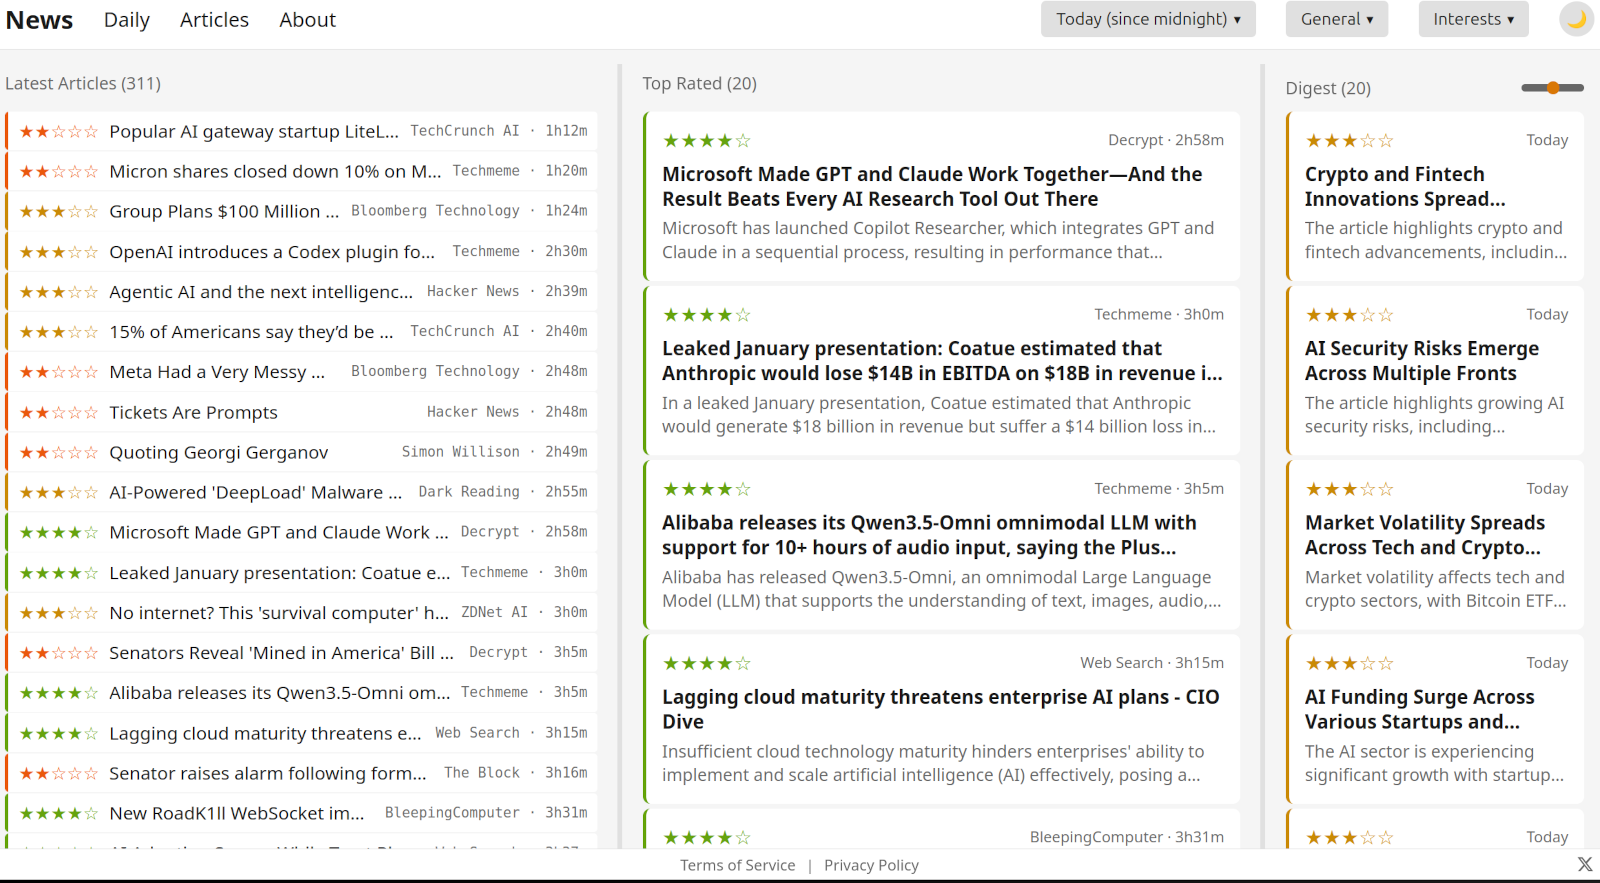Toggle dark mode with the moon icon
The width and height of the screenshot is (1600, 883).
[x=1576, y=19]
